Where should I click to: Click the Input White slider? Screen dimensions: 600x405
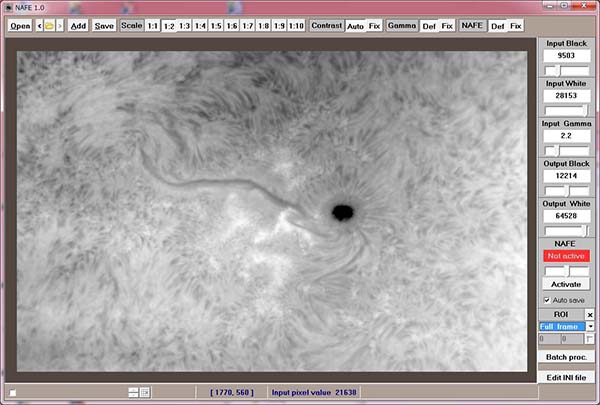[566, 111]
